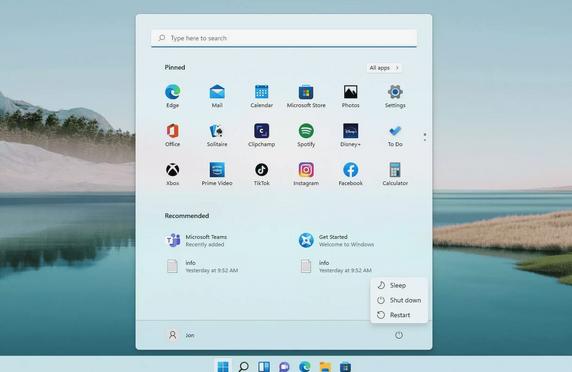Open Search from the taskbar
Viewport: 572px width, 372px height.
pos(243,366)
